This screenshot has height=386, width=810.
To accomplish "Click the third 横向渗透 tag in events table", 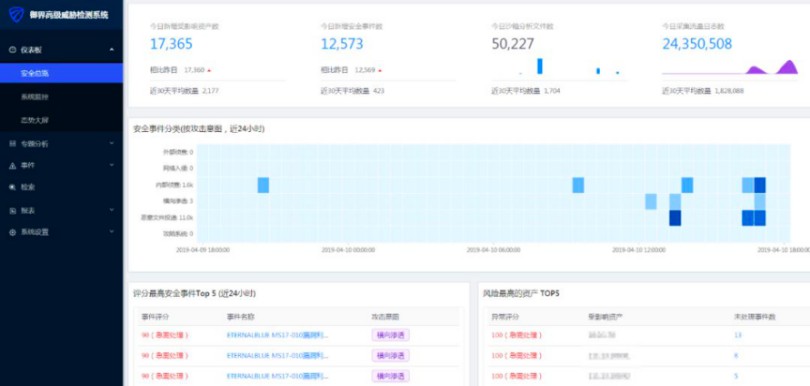I will [390, 376].
